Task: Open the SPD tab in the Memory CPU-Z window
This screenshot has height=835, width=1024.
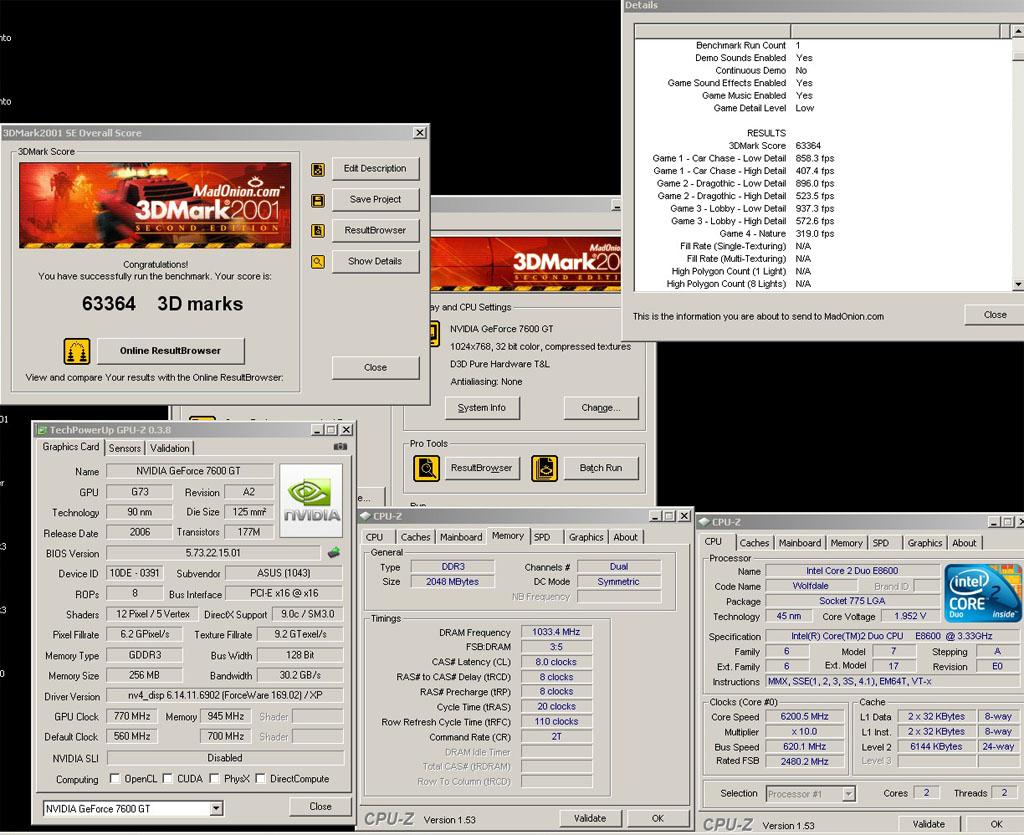Action: pyautogui.click(x=542, y=537)
